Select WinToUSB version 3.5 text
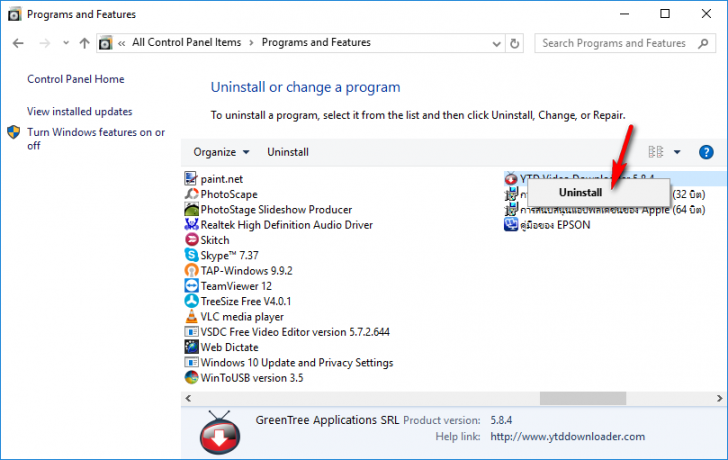Image resolution: width=728 pixels, height=460 pixels. 252,378
